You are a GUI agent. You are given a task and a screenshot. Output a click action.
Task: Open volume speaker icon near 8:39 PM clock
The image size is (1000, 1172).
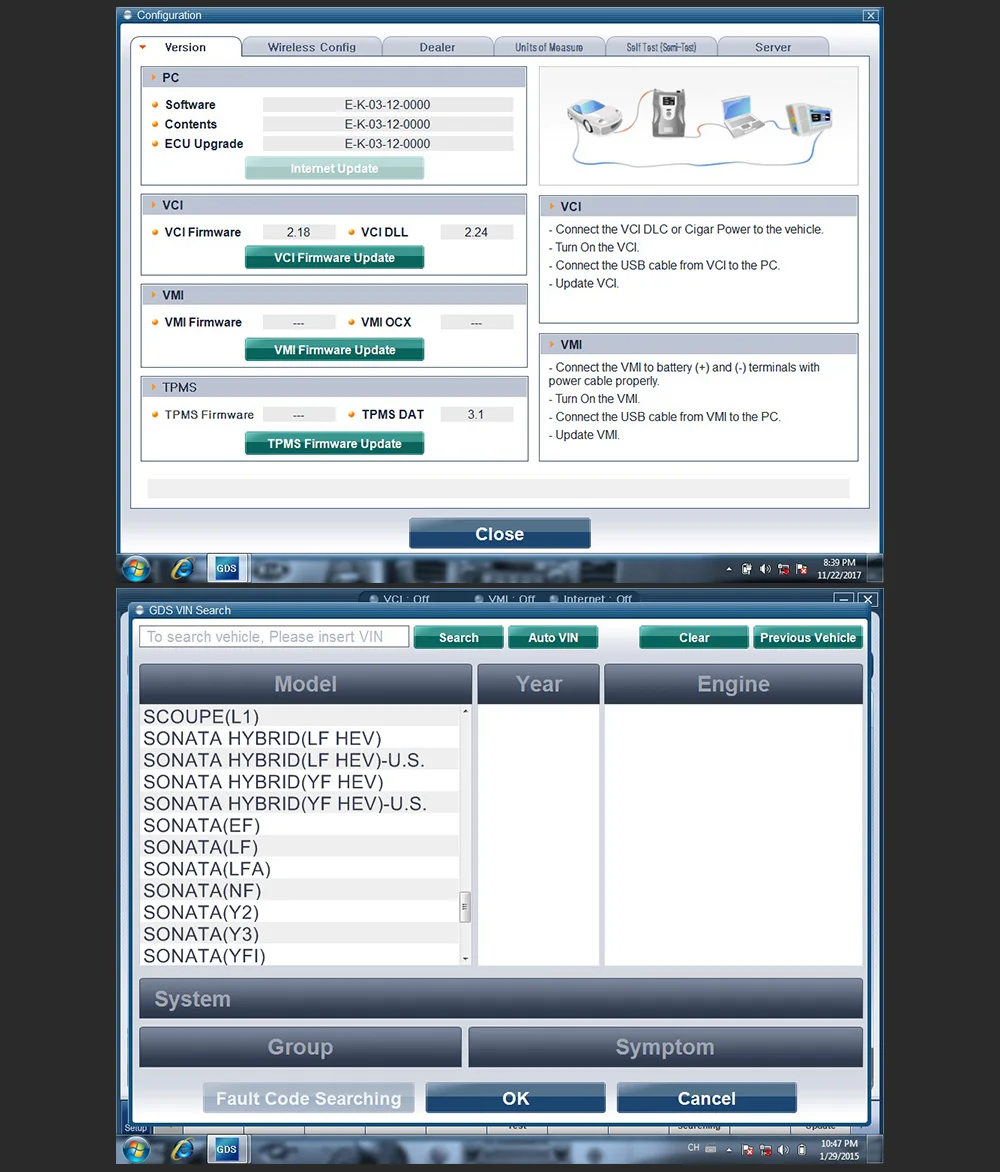pyautogui.click(x=765, y=569)
